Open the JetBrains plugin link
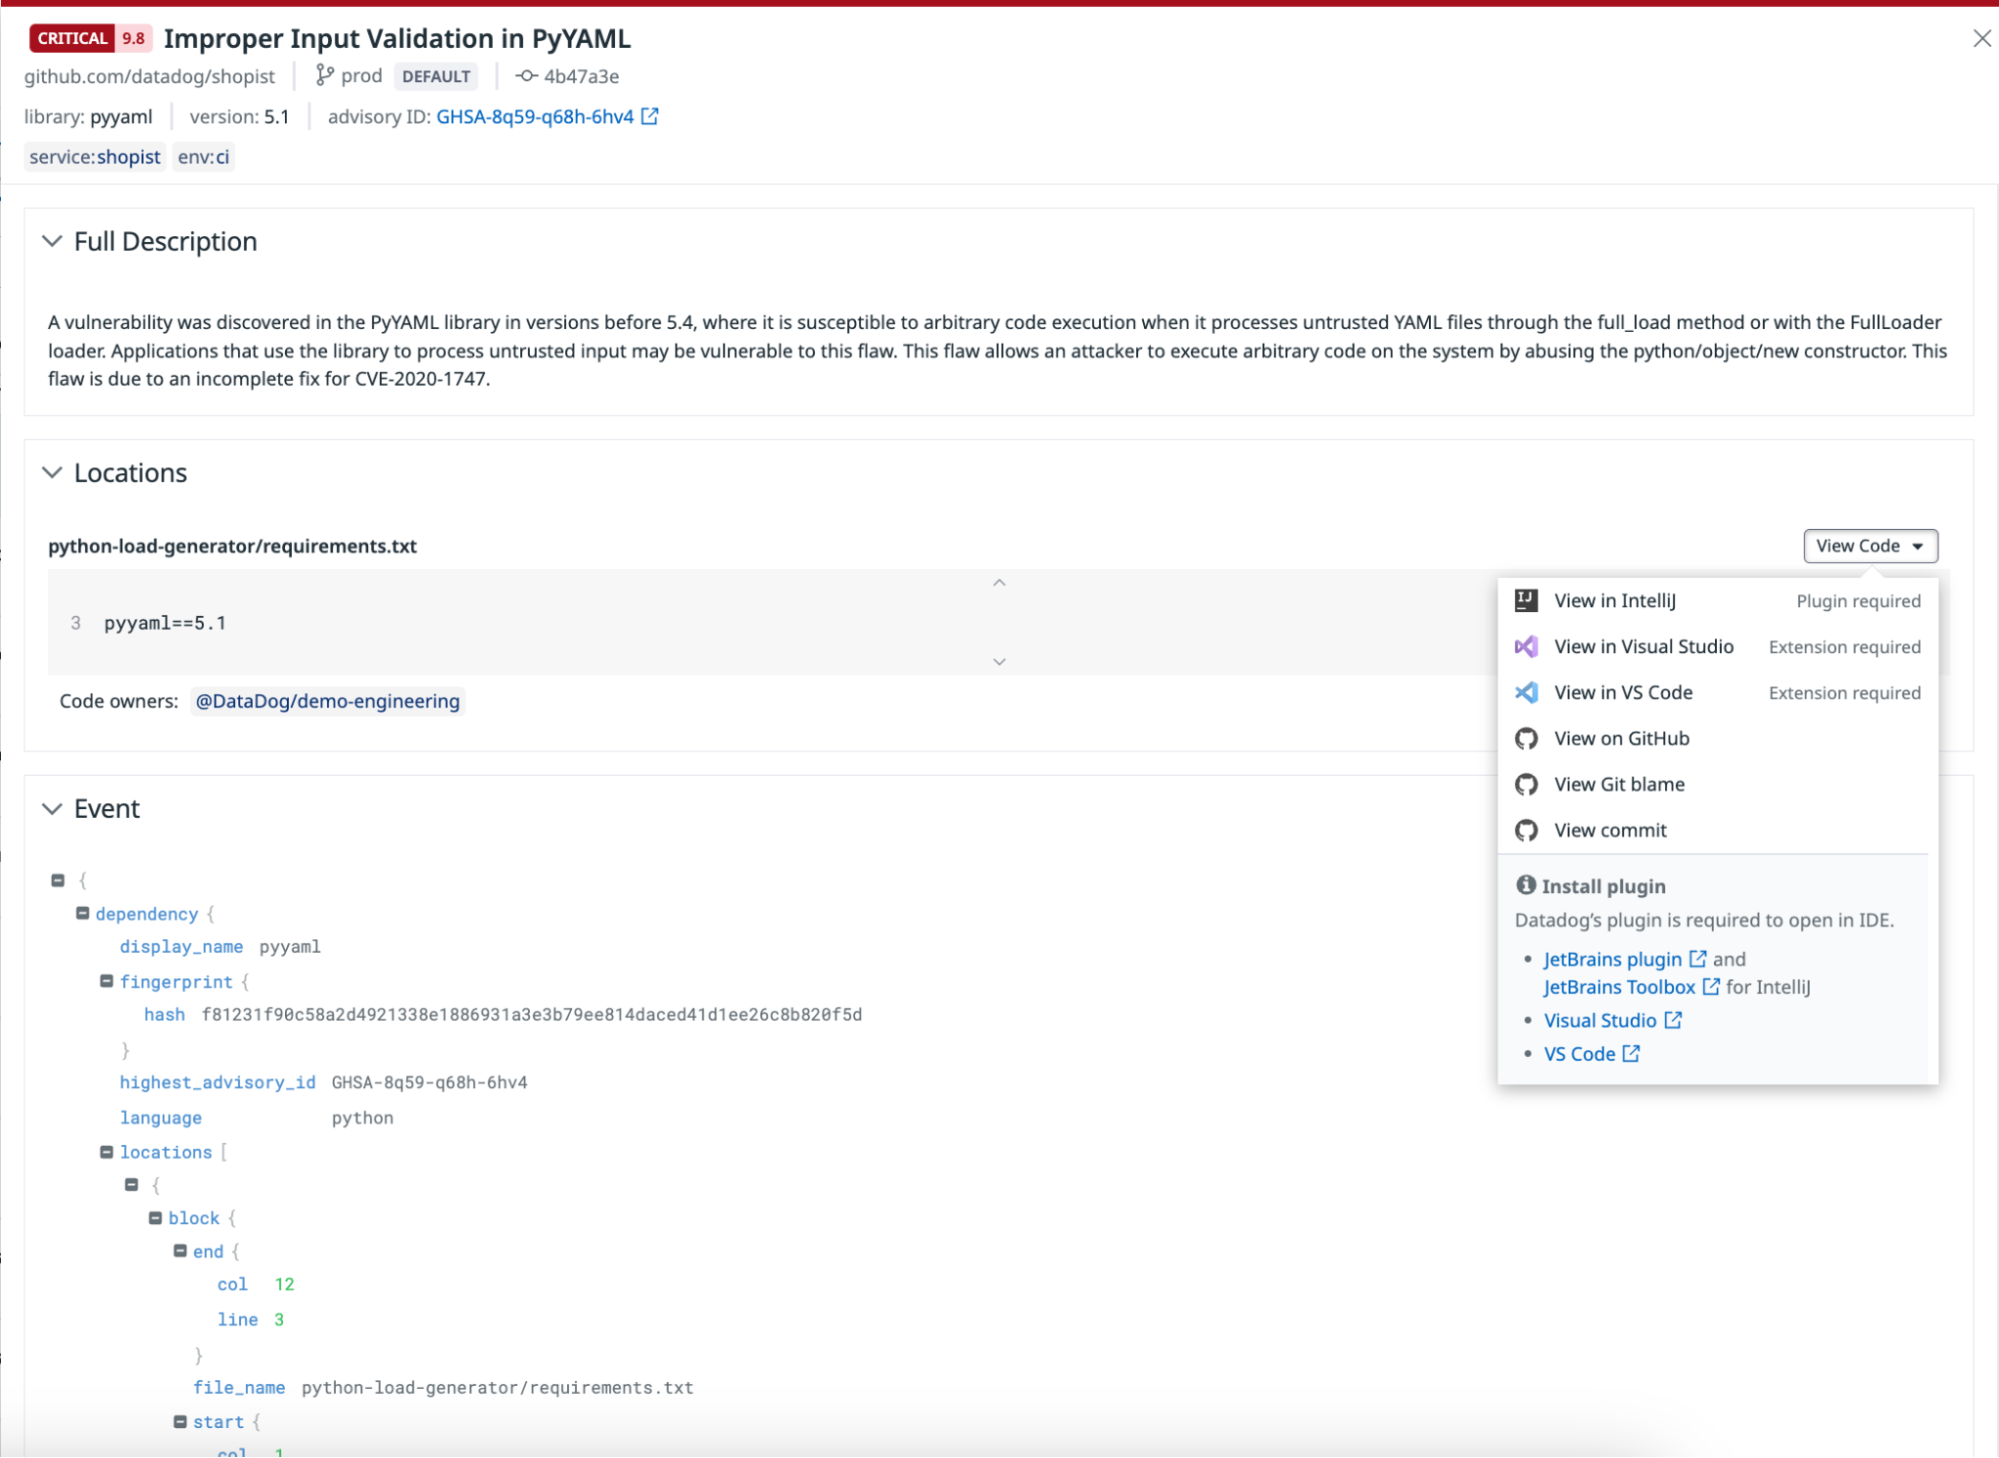 point(1612,960)
